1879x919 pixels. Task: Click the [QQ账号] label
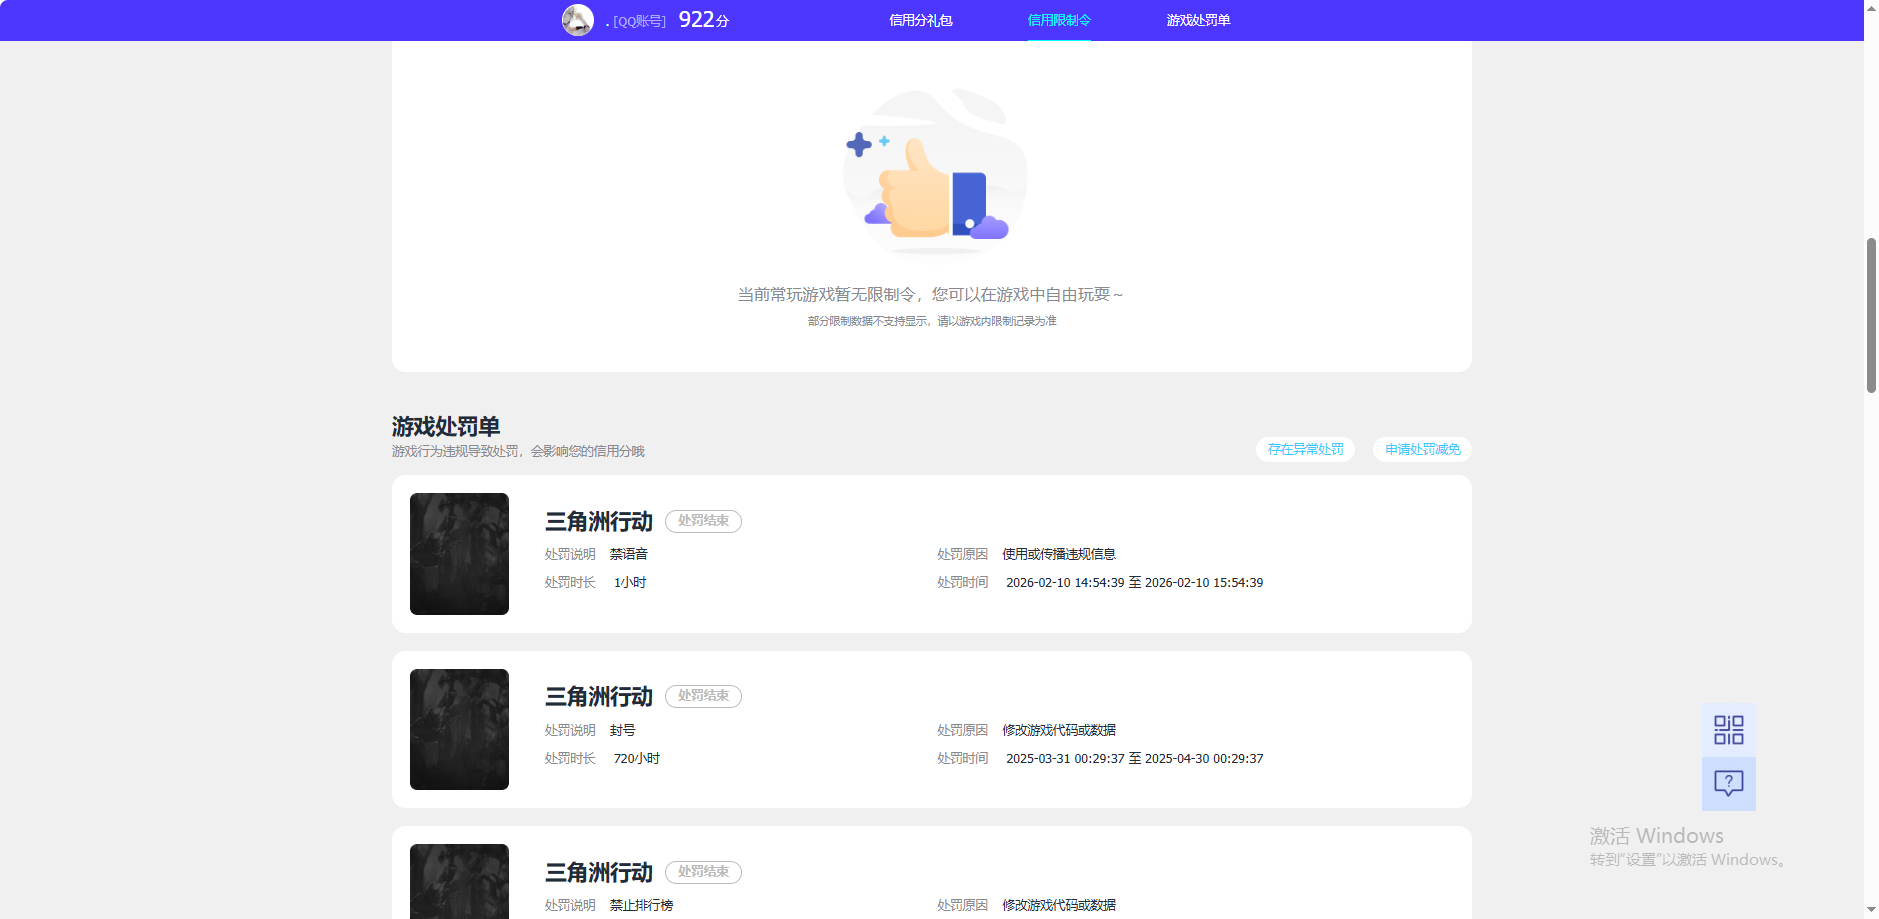639,21
